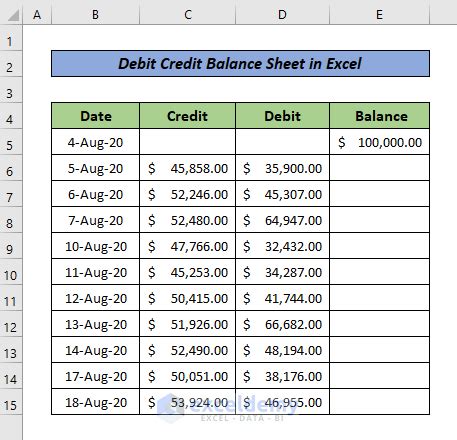Select row 10 header
Viewport: 457px width, 440px height.
pyautogui.click(x=11, y=275)
